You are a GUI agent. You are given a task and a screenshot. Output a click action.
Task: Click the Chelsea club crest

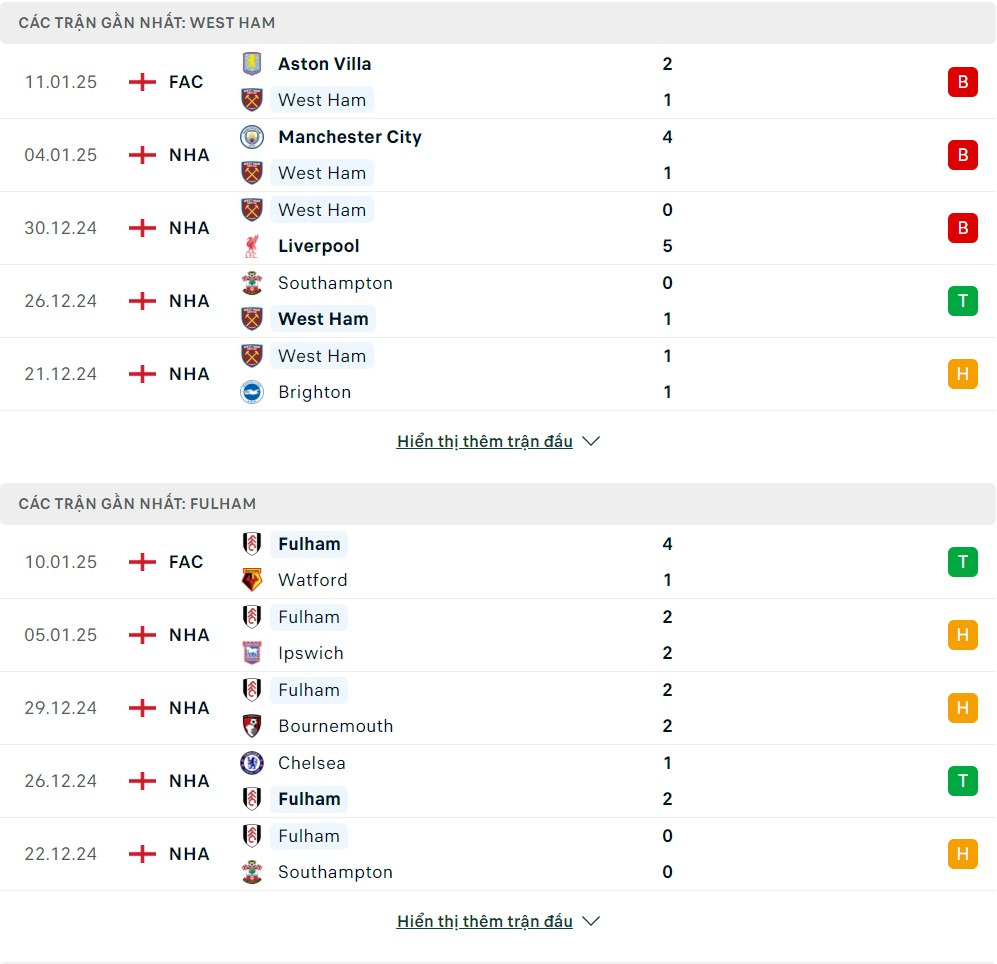pyautogui.click(x=252, y=763)
